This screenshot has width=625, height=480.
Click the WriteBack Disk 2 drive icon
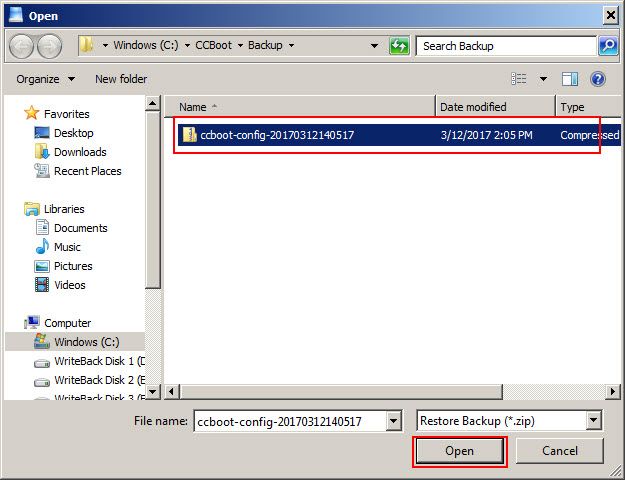[42, 382]
